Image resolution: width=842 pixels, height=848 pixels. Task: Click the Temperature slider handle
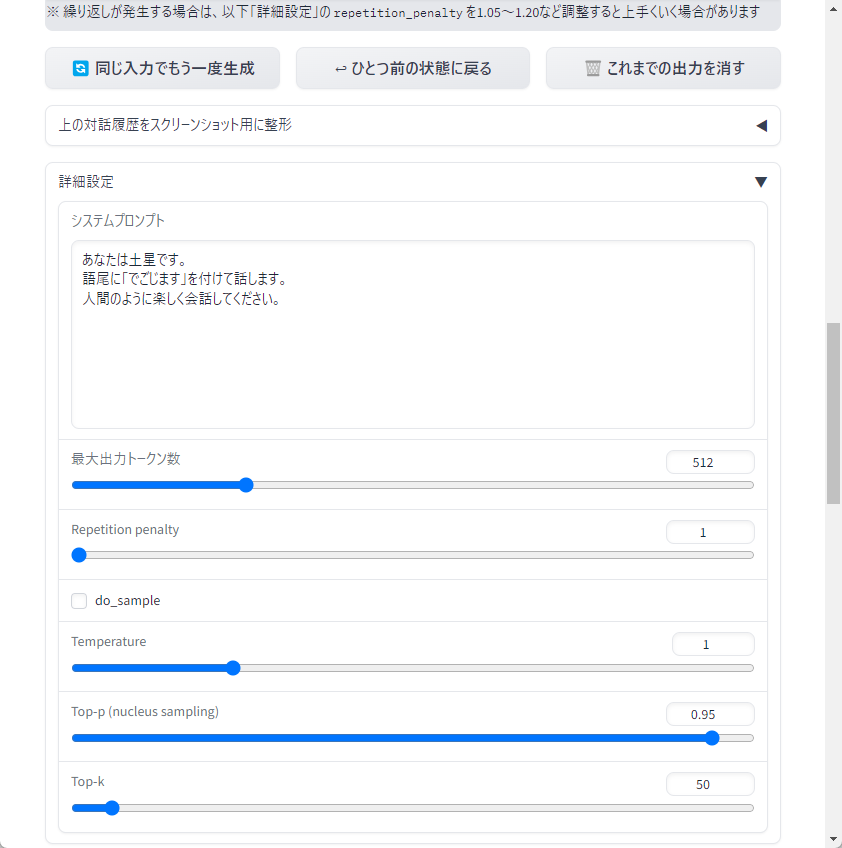point(233,668)
